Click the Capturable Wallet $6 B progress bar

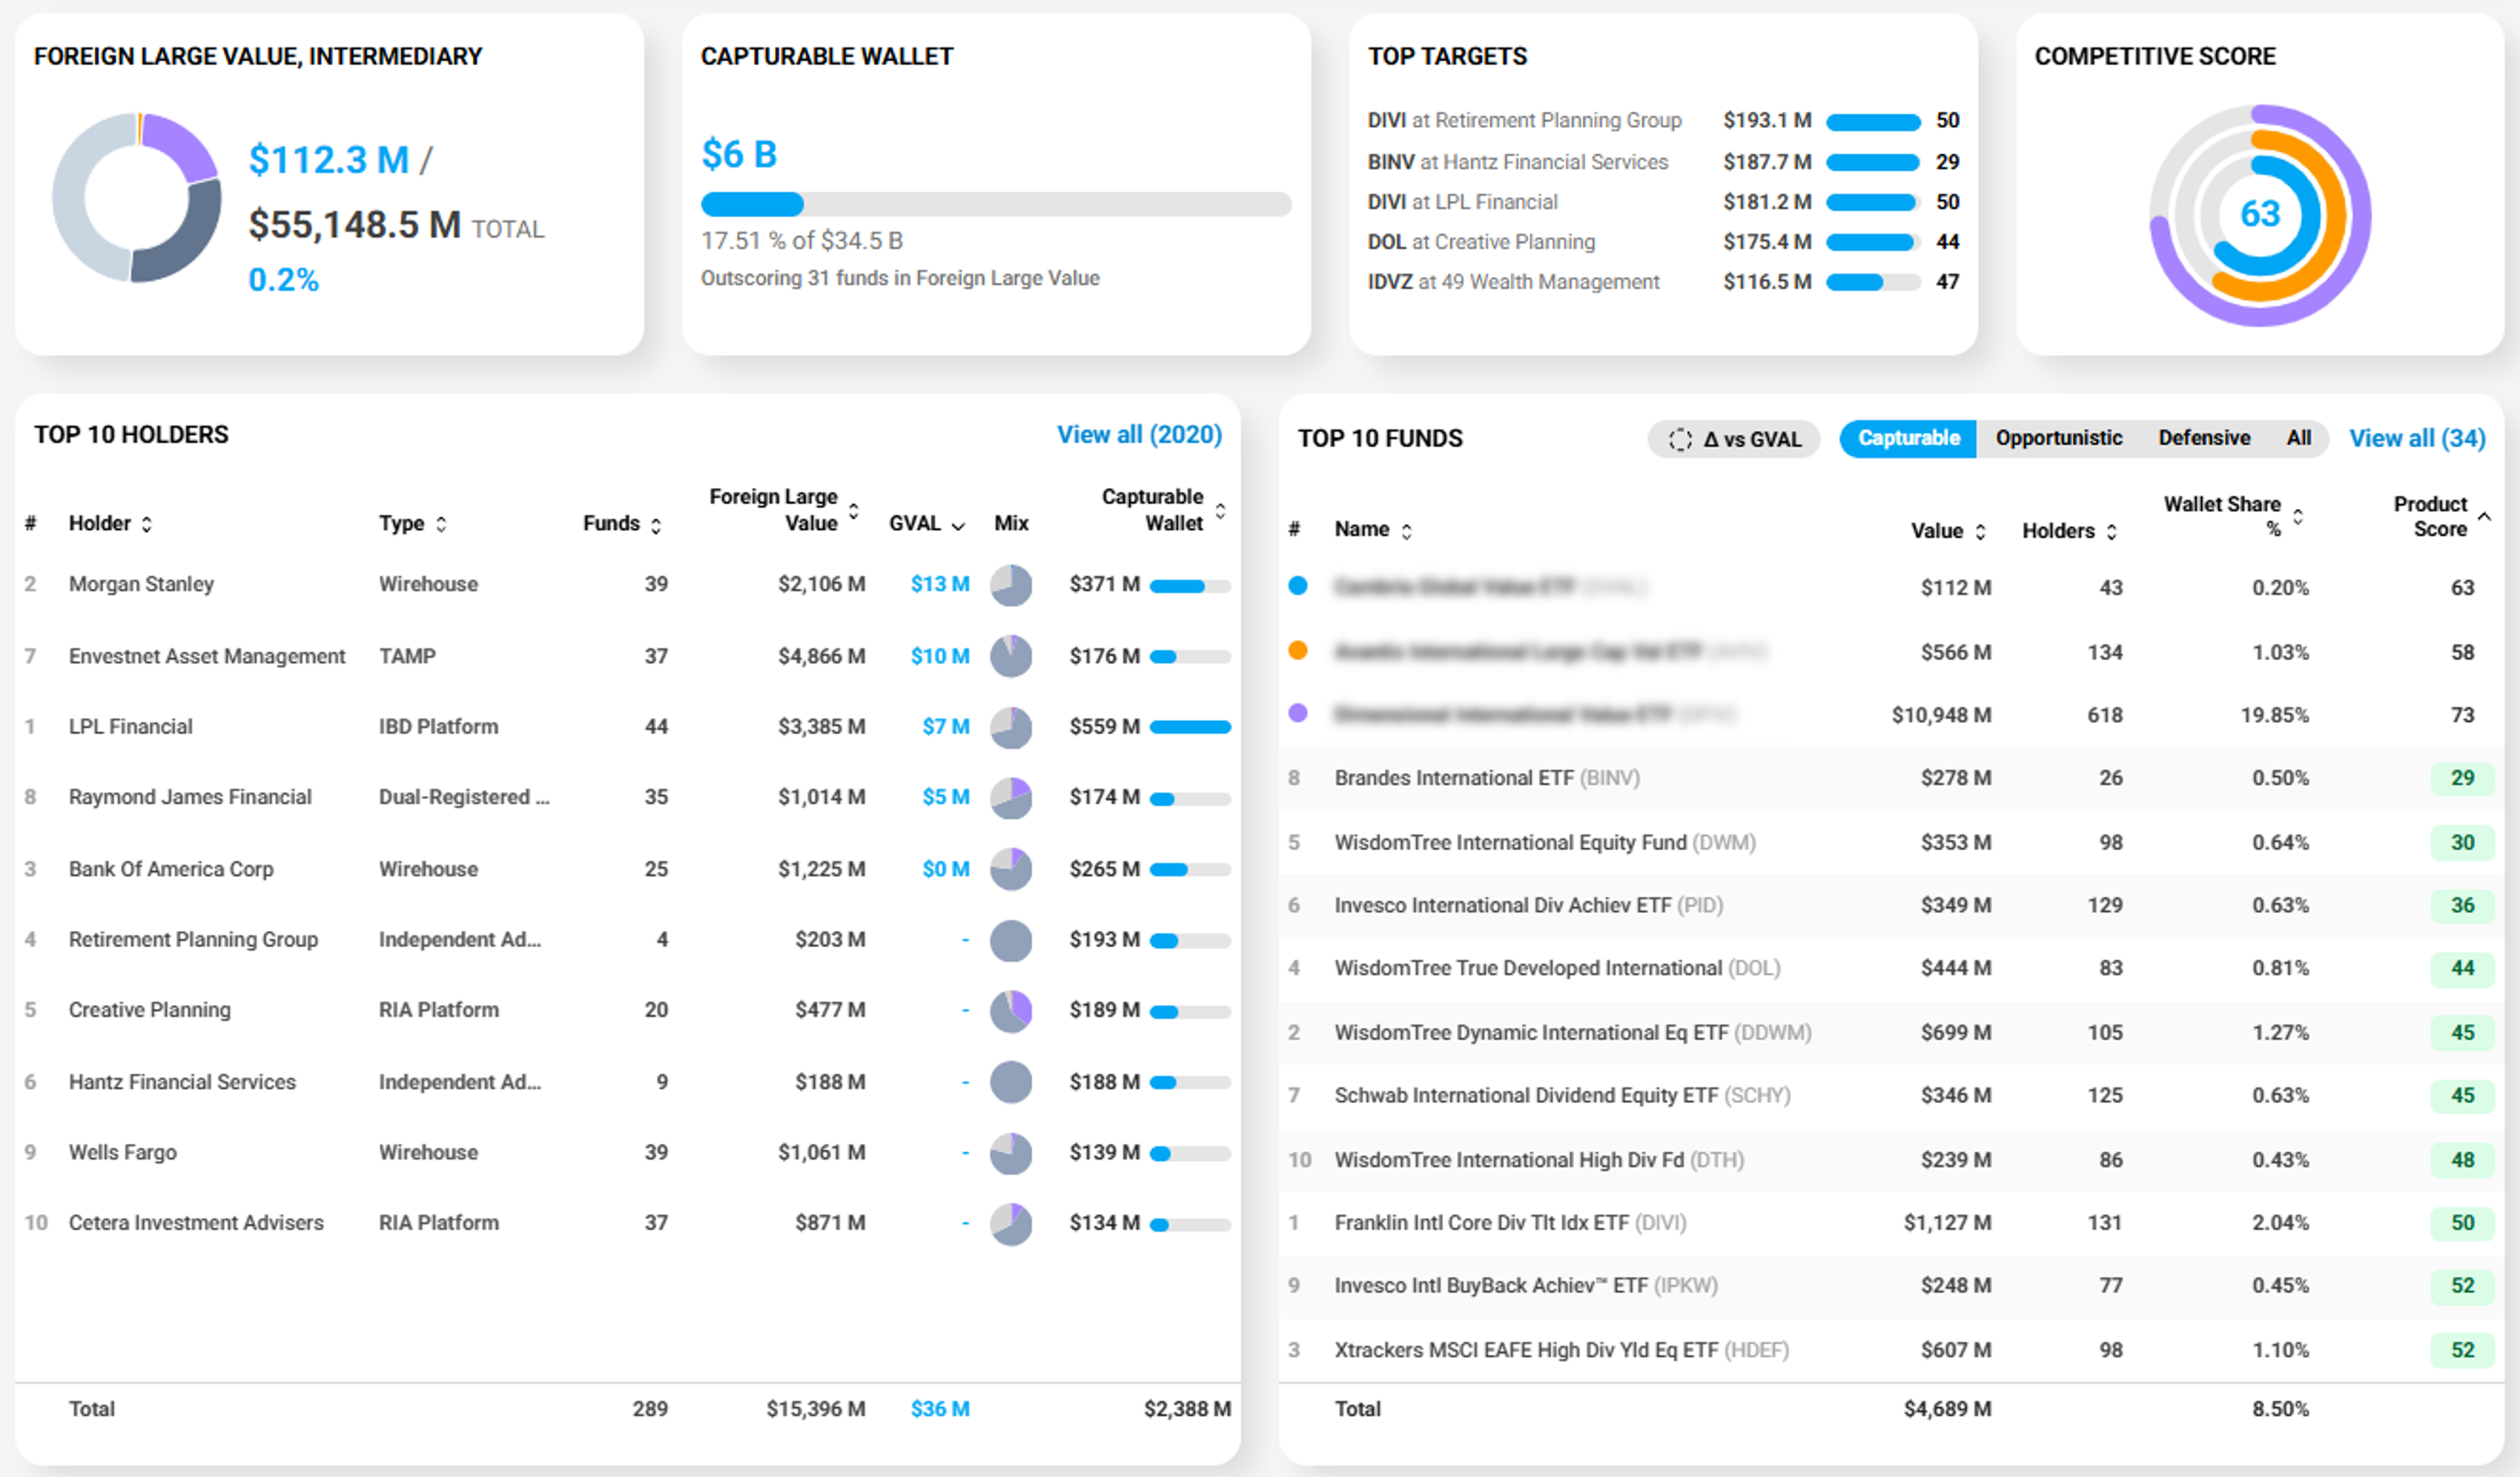tap(996, 204)
